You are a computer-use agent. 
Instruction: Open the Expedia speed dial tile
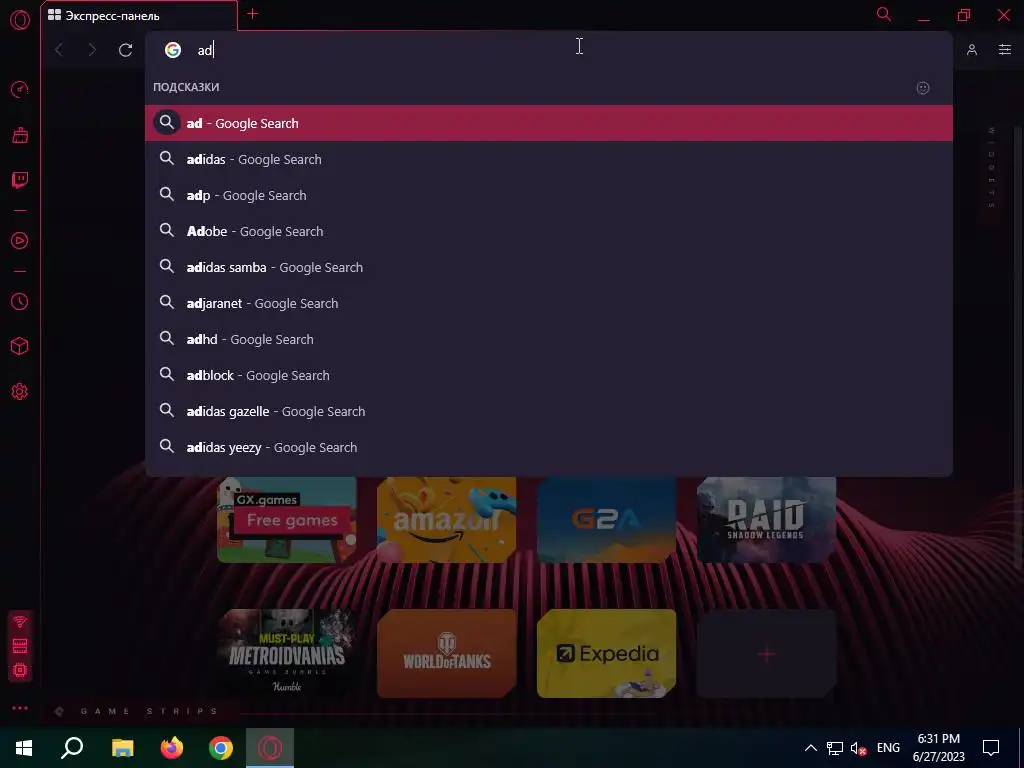point(606,653)
